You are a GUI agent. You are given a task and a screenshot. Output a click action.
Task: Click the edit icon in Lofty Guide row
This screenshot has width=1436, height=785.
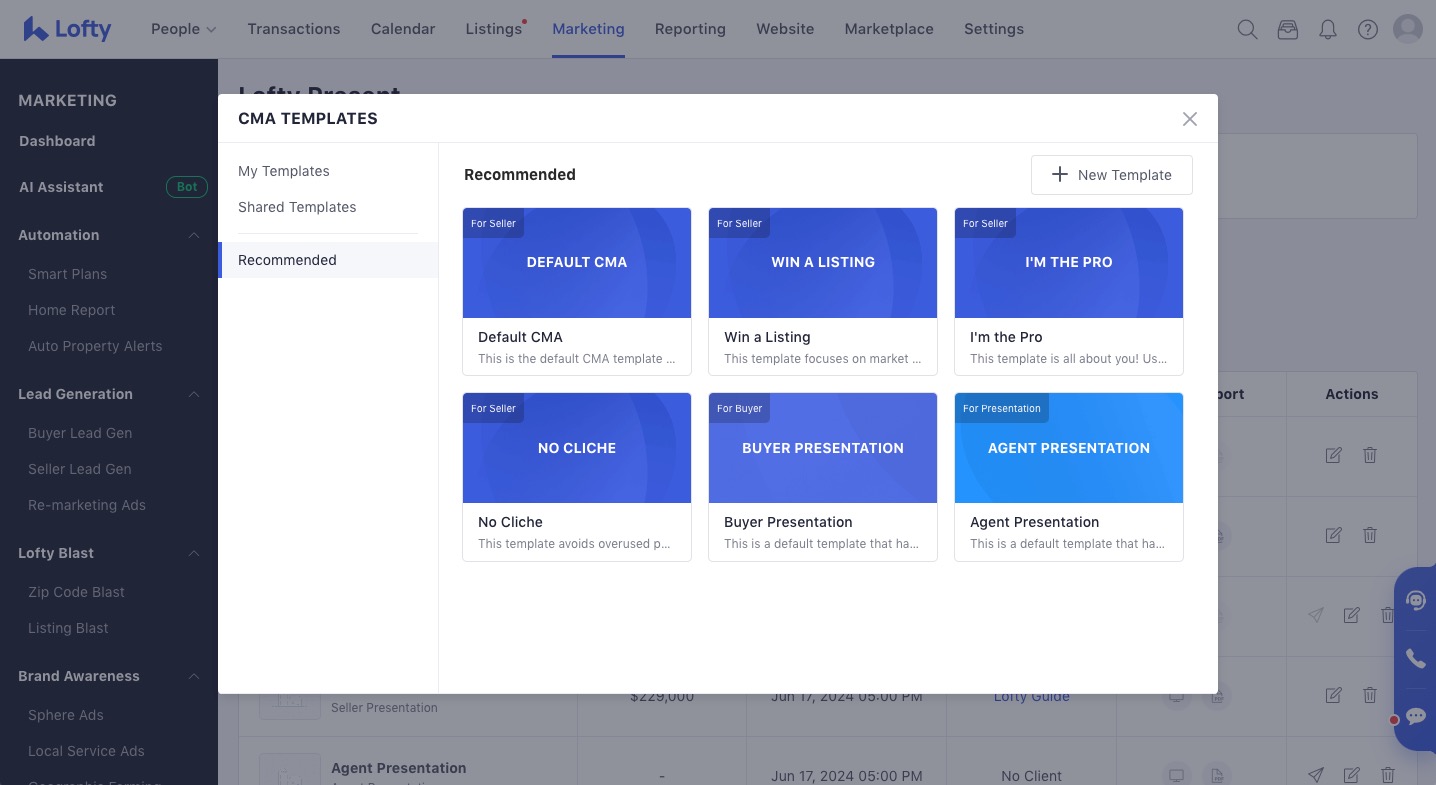click(1333, 695)
